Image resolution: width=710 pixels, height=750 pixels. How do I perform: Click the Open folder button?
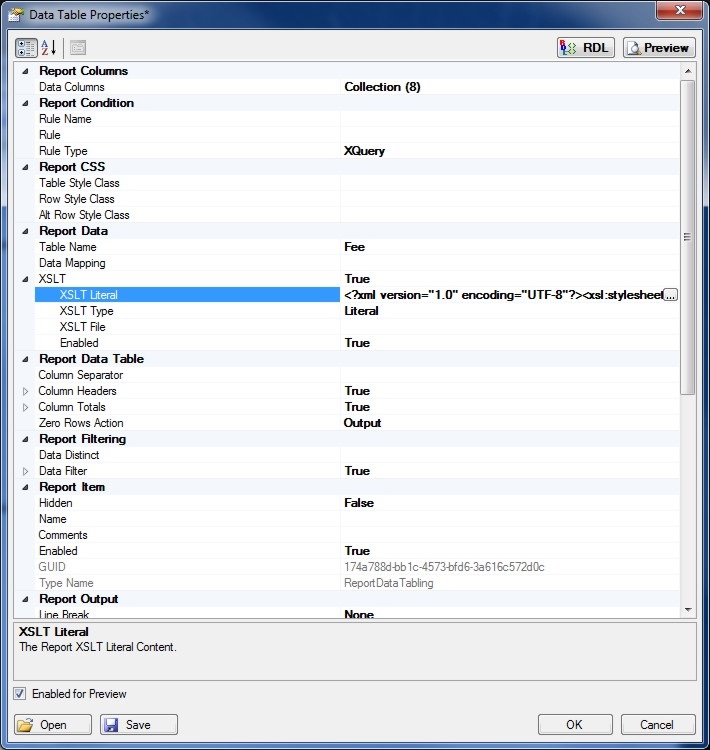click(54, 725)
